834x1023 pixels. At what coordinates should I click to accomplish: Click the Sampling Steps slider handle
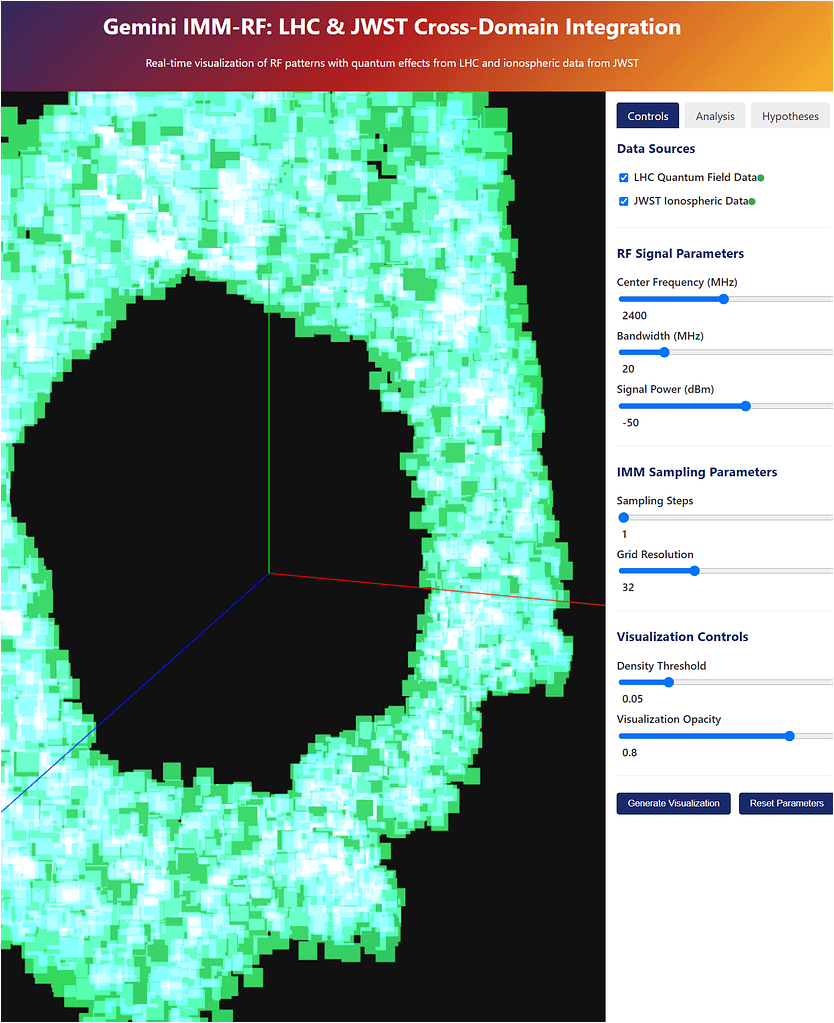click(624, 518)
